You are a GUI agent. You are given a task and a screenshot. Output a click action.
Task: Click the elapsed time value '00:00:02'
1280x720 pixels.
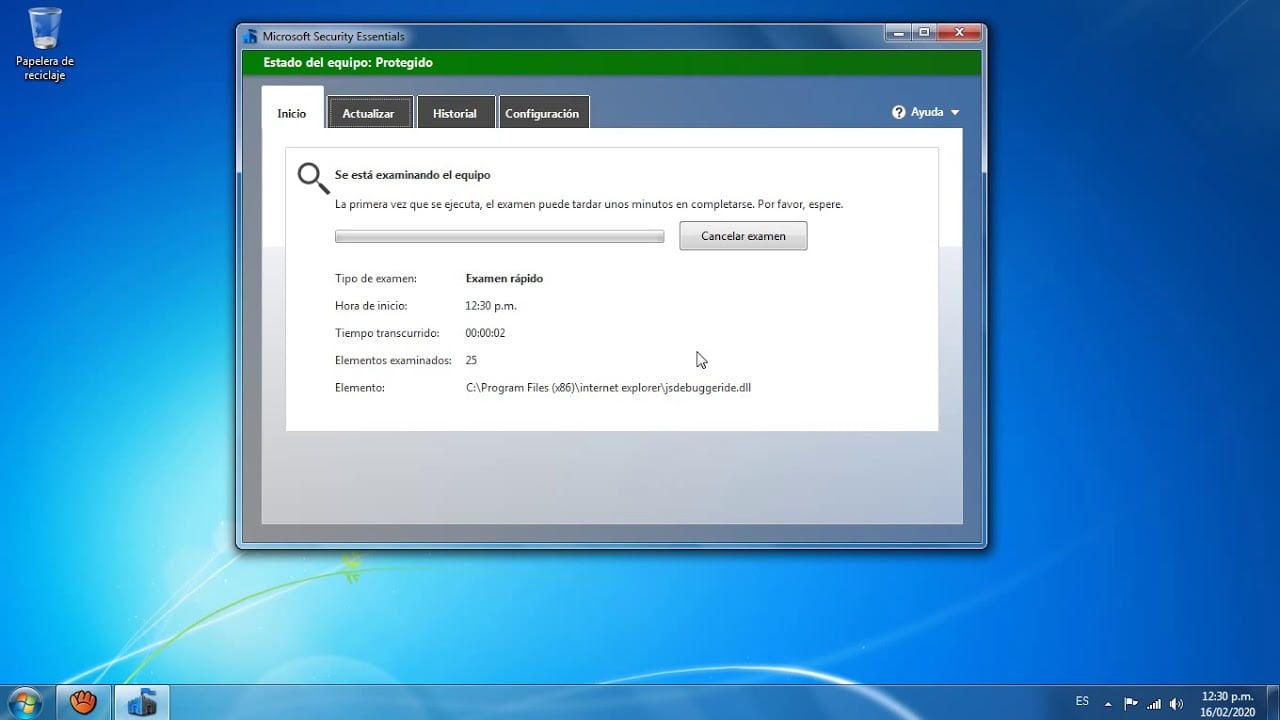click(x=485, y=333)
